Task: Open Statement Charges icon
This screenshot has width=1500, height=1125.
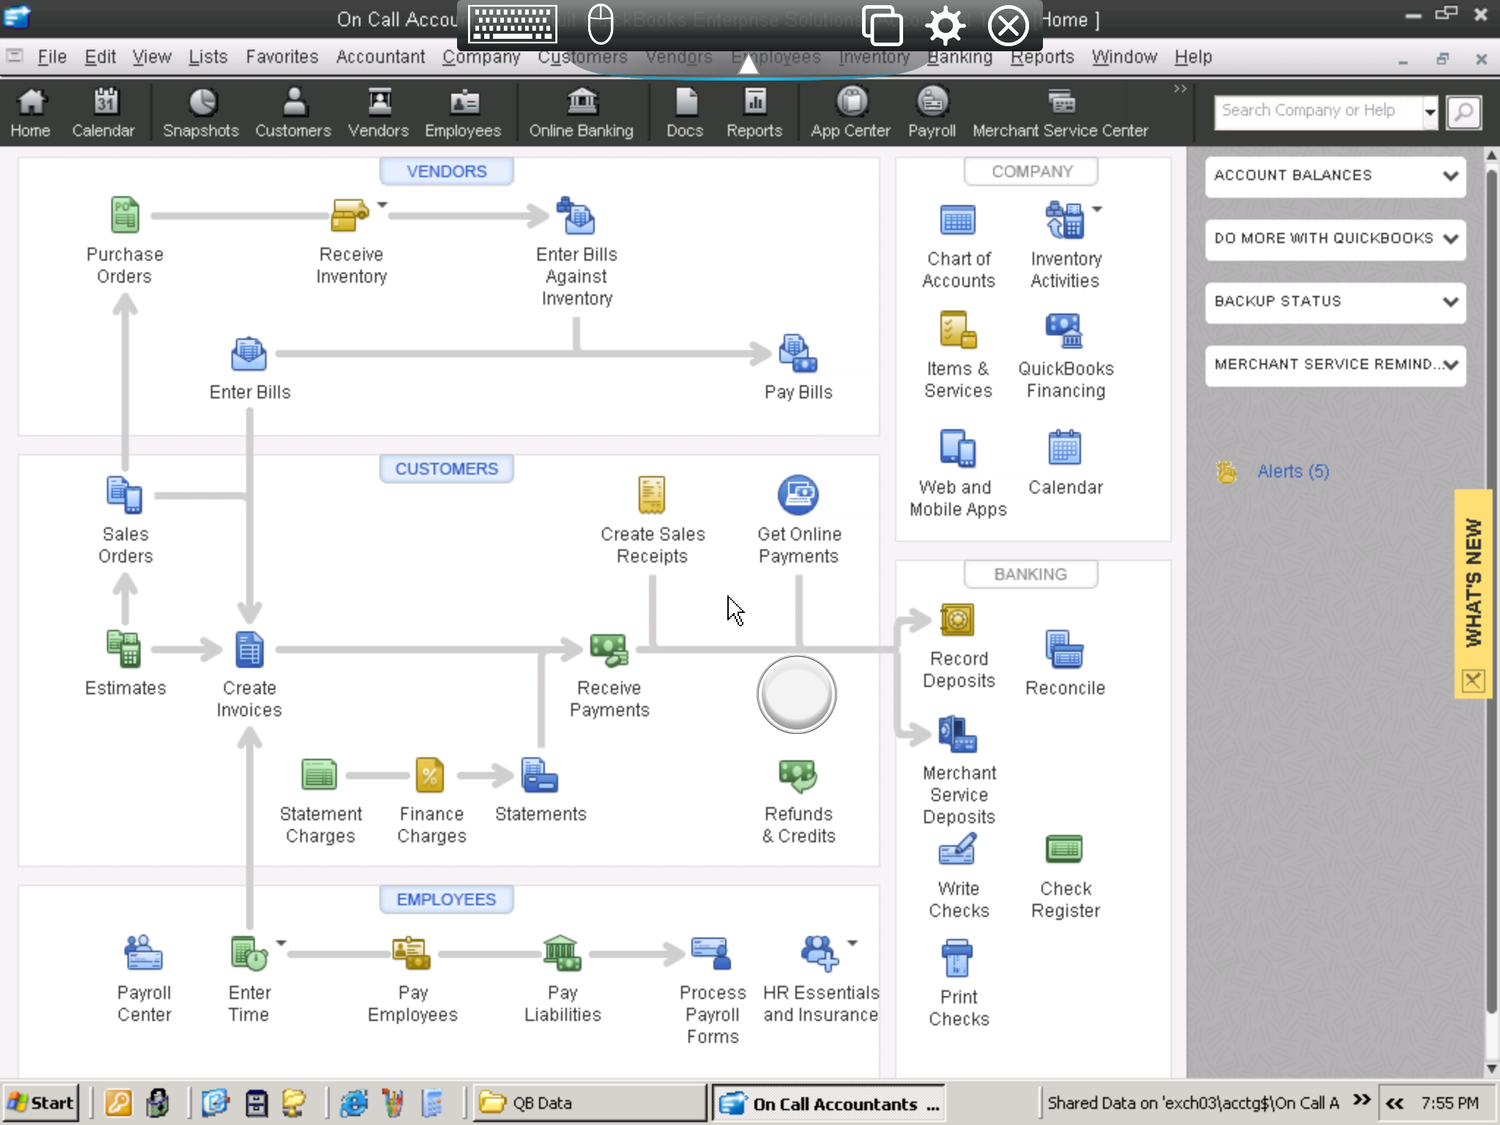Action: click(x=320, y=775)
